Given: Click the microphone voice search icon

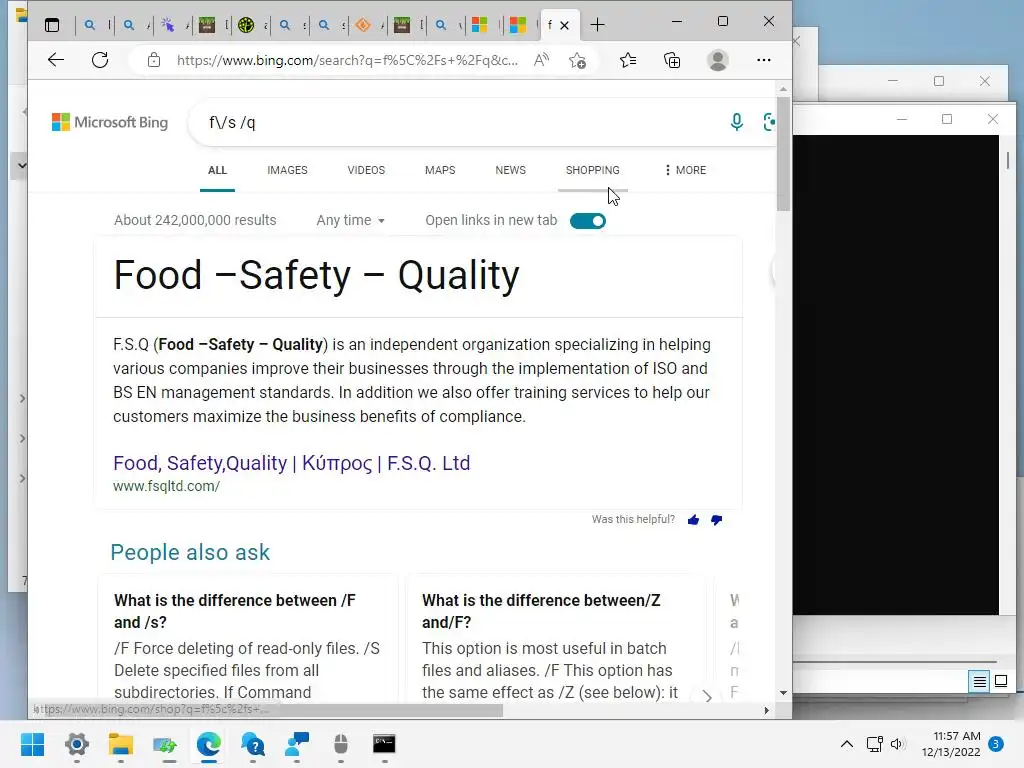Looking at the screenshot, I should point(737,122).
